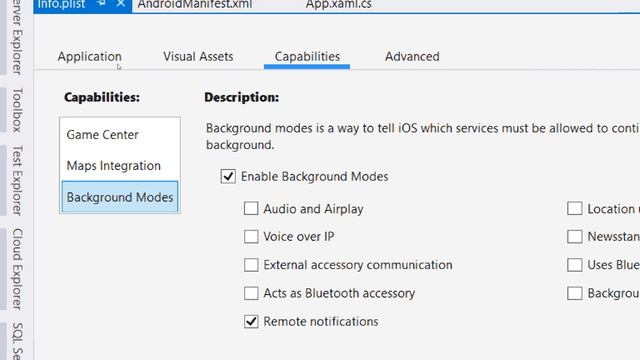
Task: Click the Background modes description text
Action: point(422,136)
